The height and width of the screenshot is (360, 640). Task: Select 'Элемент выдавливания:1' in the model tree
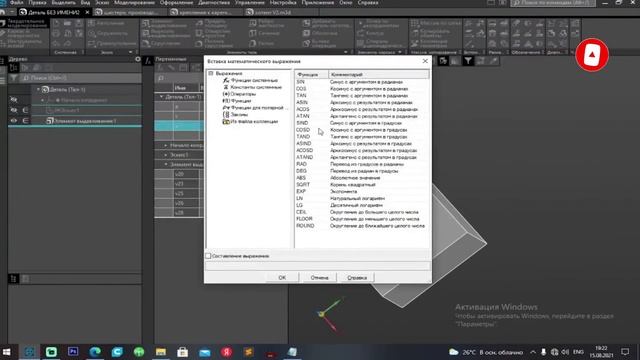pos(85,121)
